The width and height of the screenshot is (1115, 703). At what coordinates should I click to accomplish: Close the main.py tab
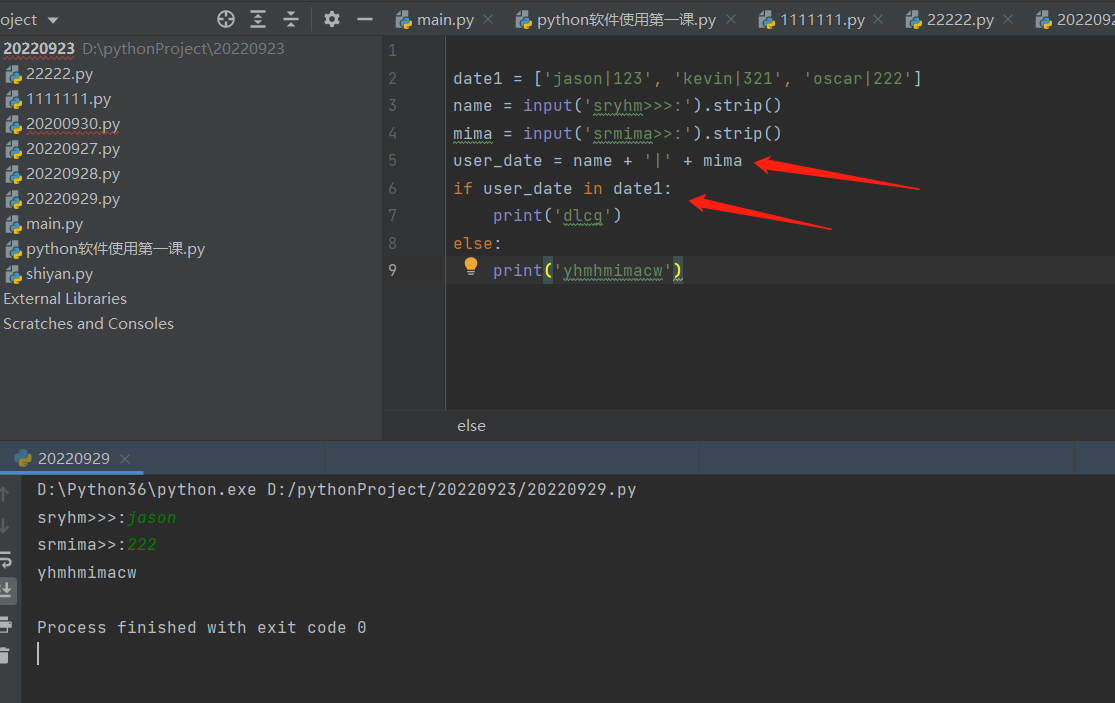tap(488, 20)
